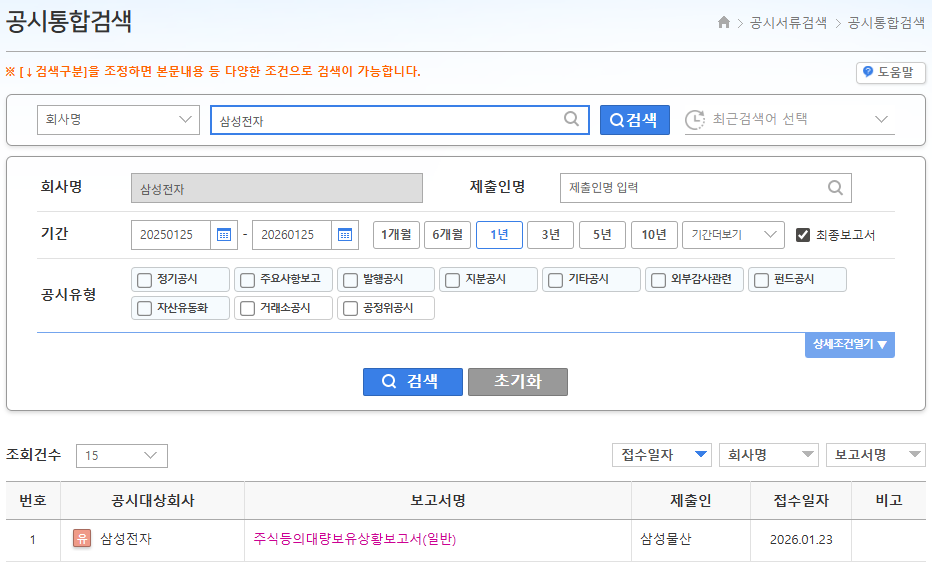Check the 지분공시 checkbox
The height and width of the screenshot is (562, 932).
(452, 280)
